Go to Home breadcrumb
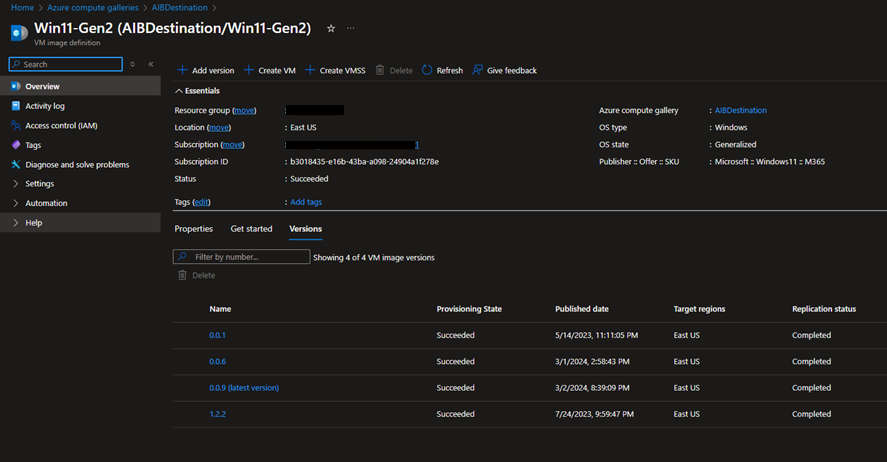The height and width of the screenshot is (462, 887). pos(23,8)
